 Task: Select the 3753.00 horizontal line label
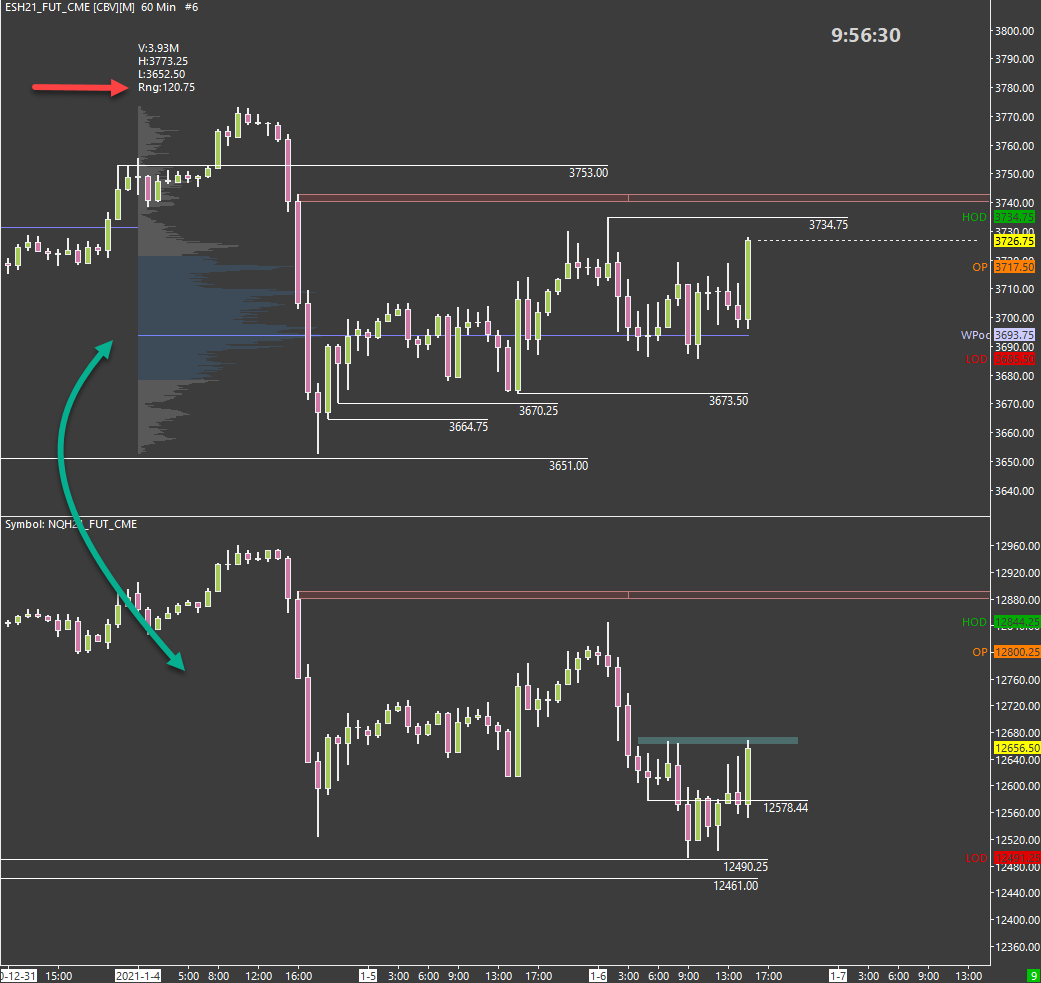[x=588, y=173]
